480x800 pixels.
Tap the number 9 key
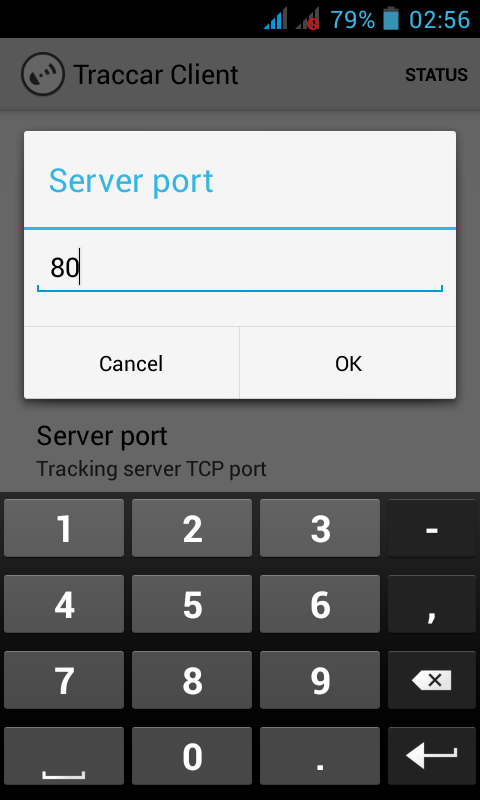[320, 680]
